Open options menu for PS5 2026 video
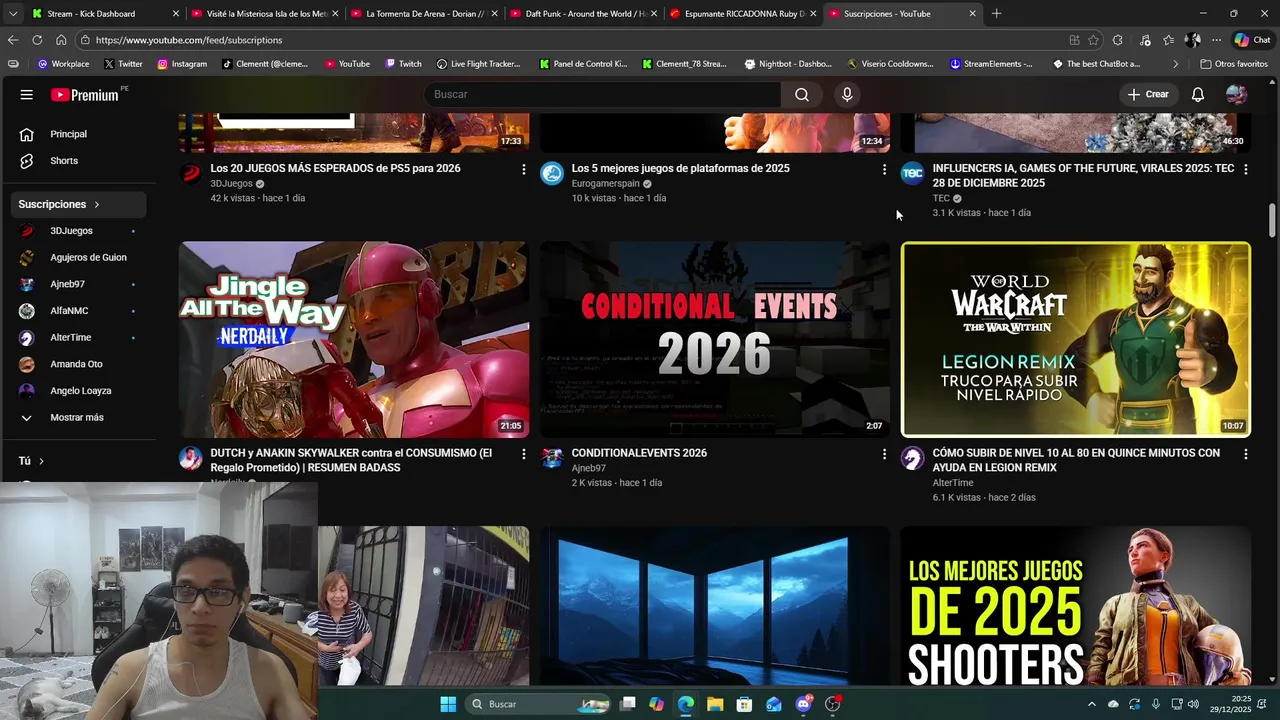1280x720 pixels. [x=523, y=170]
